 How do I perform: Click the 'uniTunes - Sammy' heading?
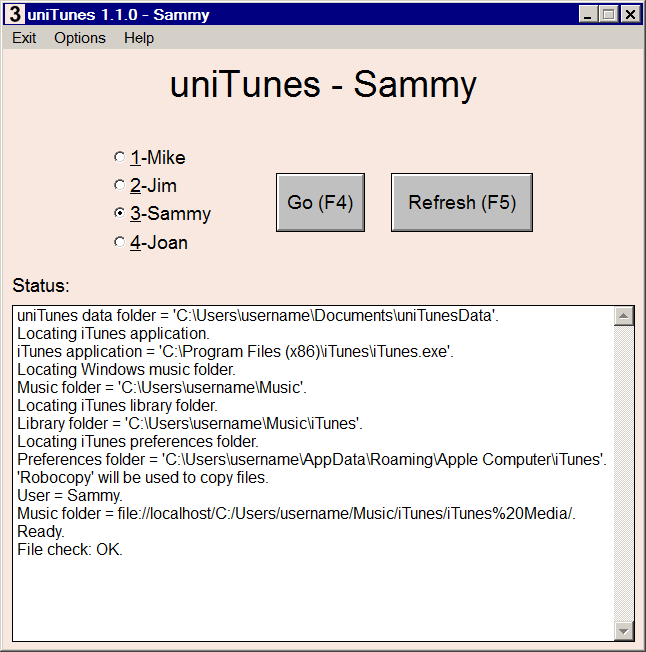[x=323, y=84]
